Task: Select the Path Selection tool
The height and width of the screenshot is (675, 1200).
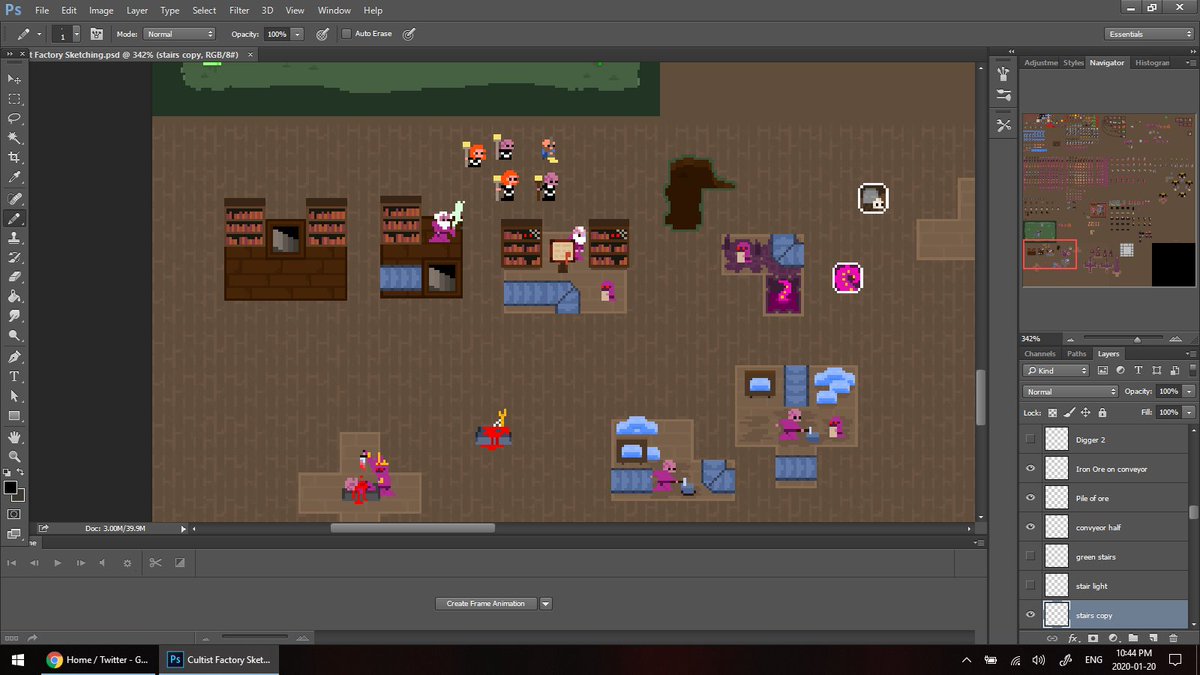Action: click(15, 396)
